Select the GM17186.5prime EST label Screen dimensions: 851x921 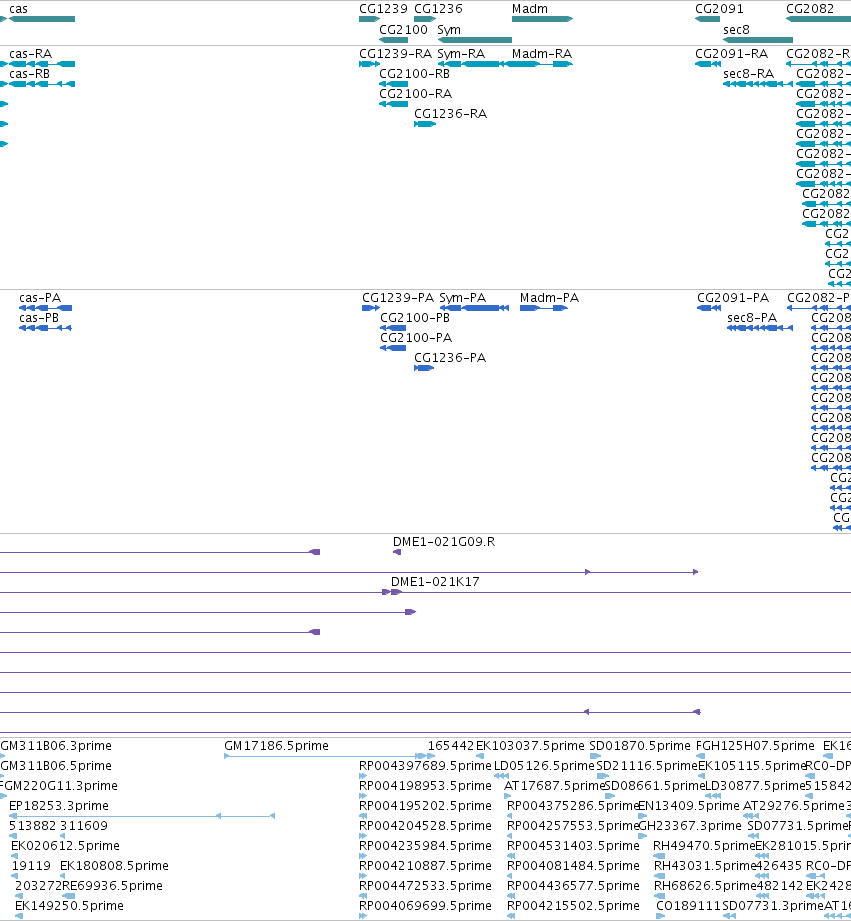point(276,746)
